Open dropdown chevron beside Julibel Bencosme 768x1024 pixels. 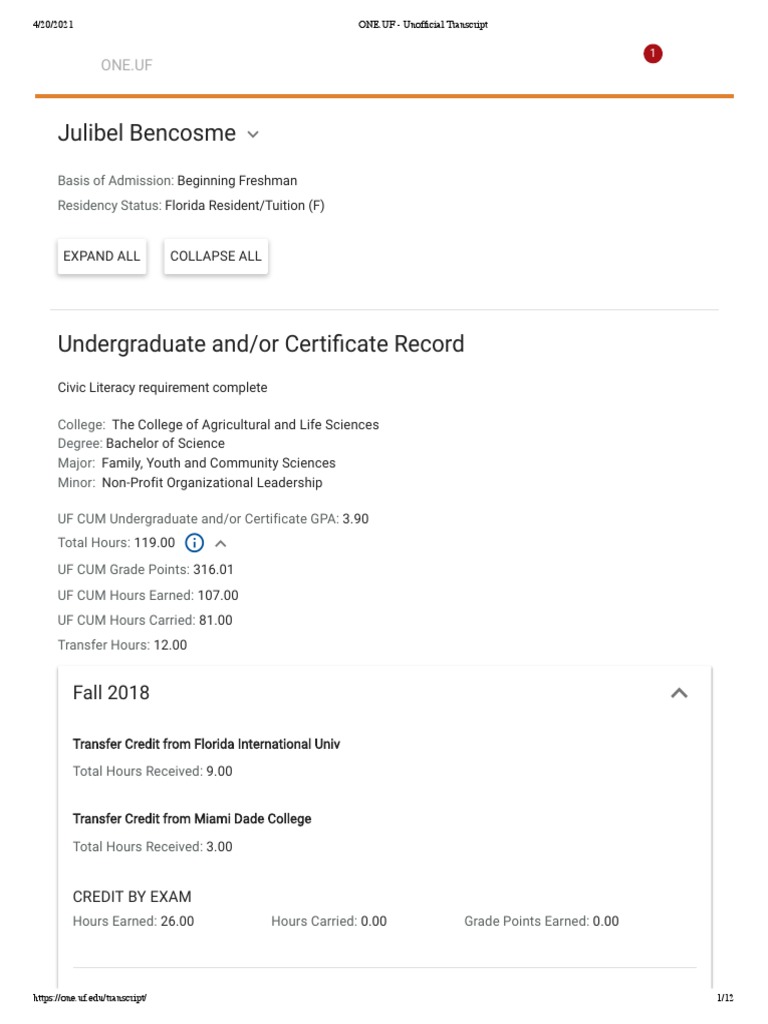point(253,134)
